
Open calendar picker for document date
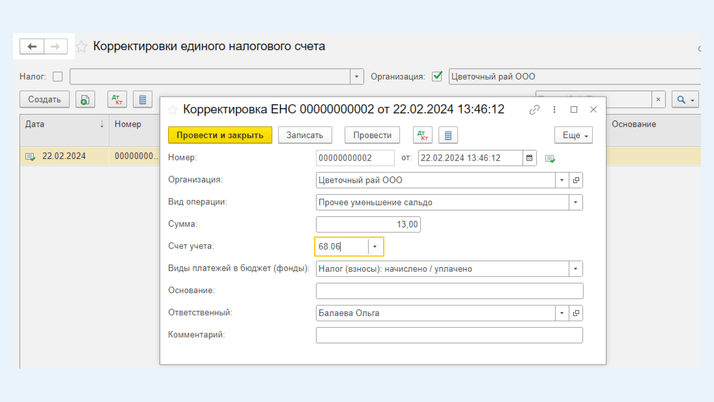click(x=529, y=158)
